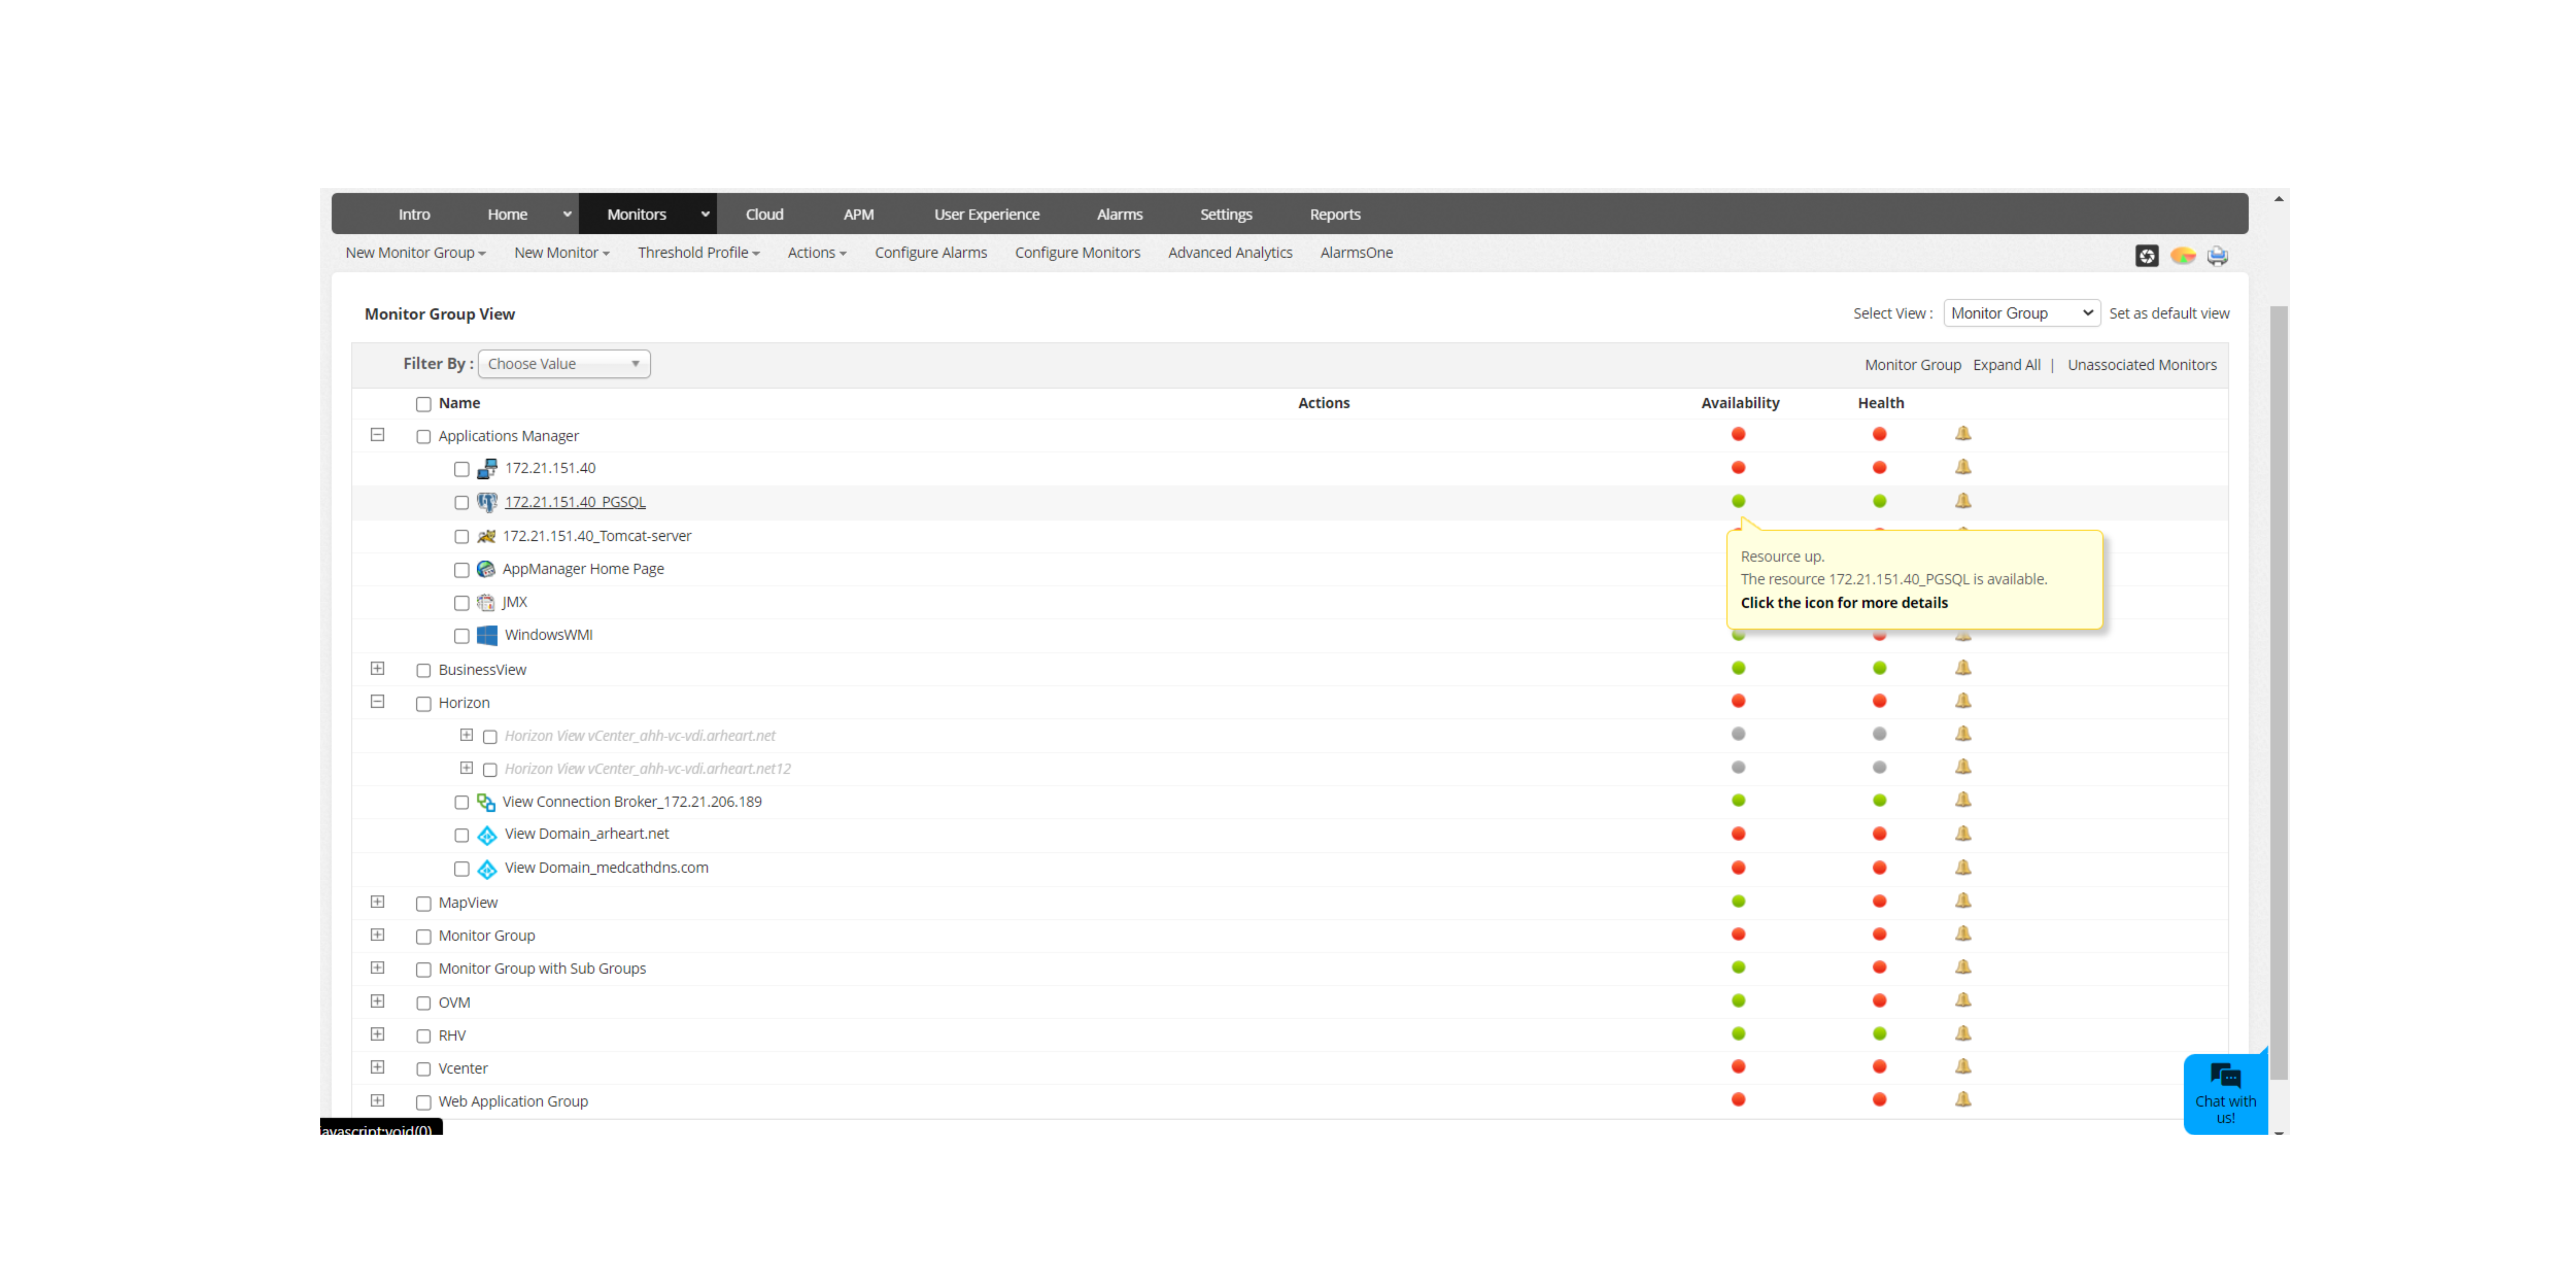Click the View Domain_arheart.net diamond icon
The image size is (2576, 1288).
[487, 835]
